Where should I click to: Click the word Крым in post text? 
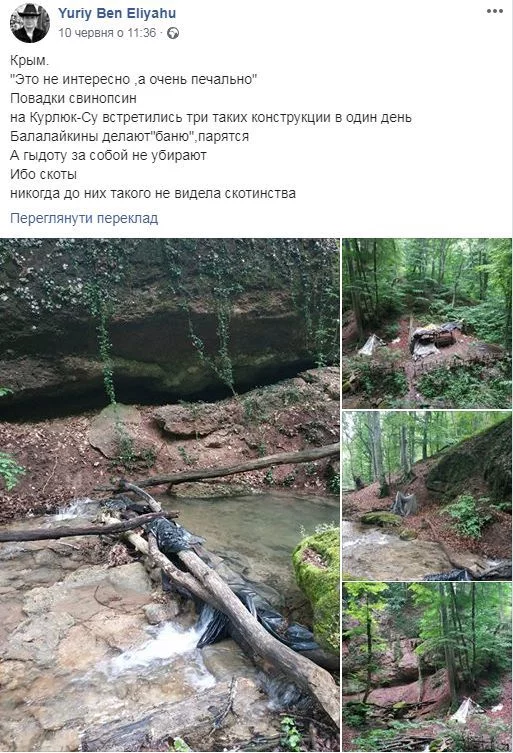29,61
